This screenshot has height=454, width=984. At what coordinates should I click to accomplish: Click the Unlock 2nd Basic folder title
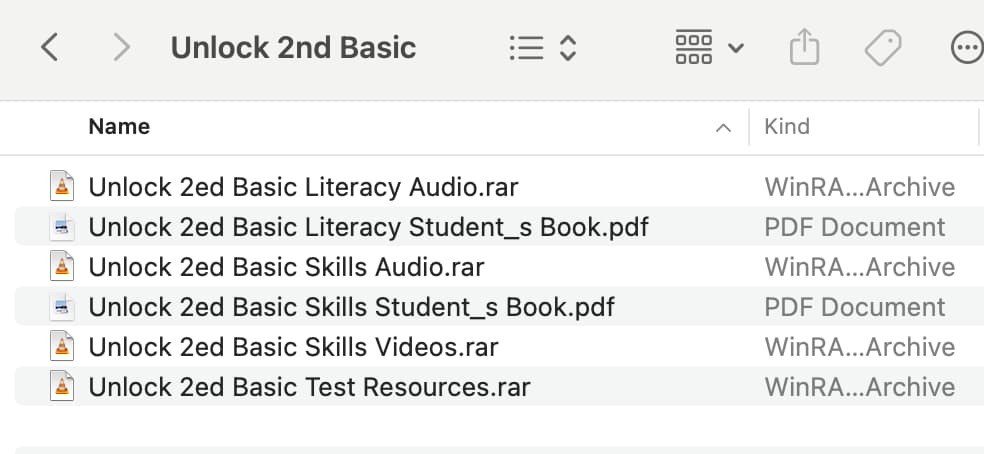293,48
